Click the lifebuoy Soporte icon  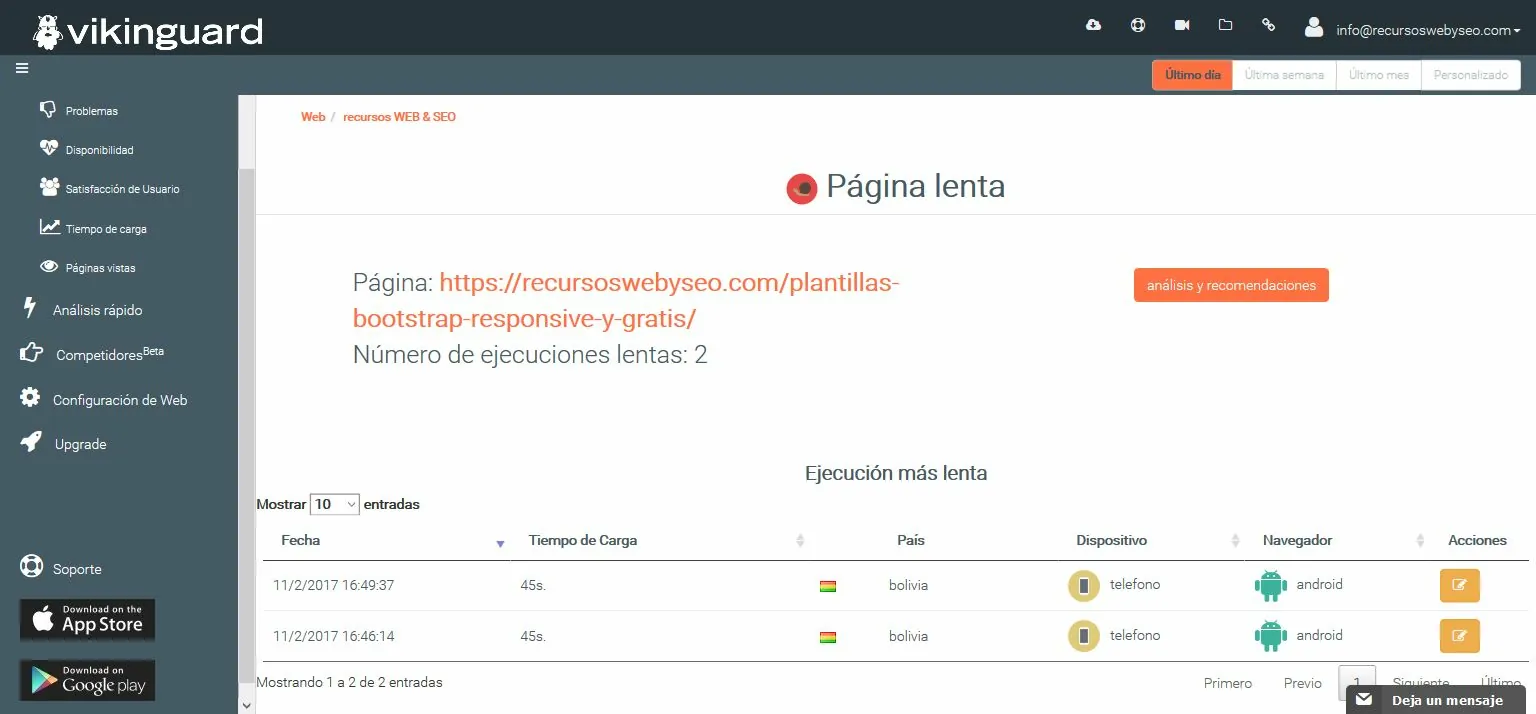[x=31, y=567]
